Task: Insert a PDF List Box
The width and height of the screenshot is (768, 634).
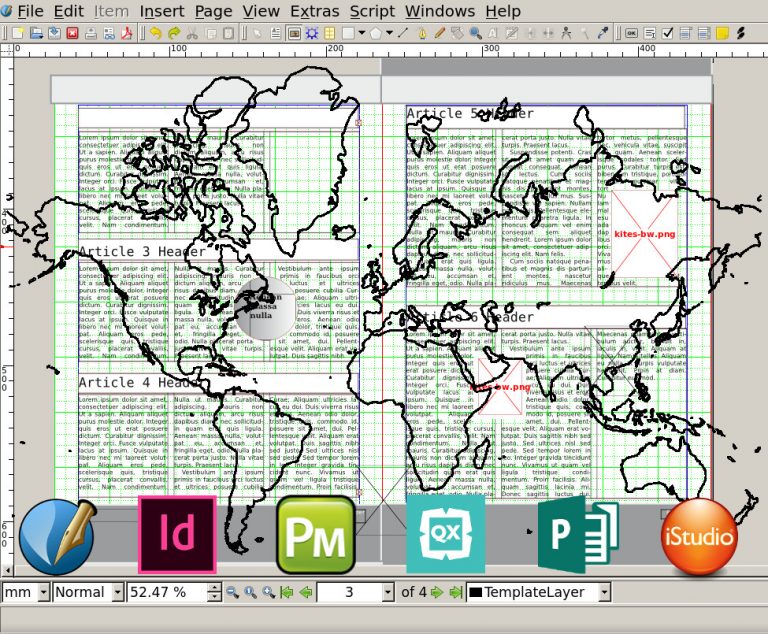Action: [704, 33]
